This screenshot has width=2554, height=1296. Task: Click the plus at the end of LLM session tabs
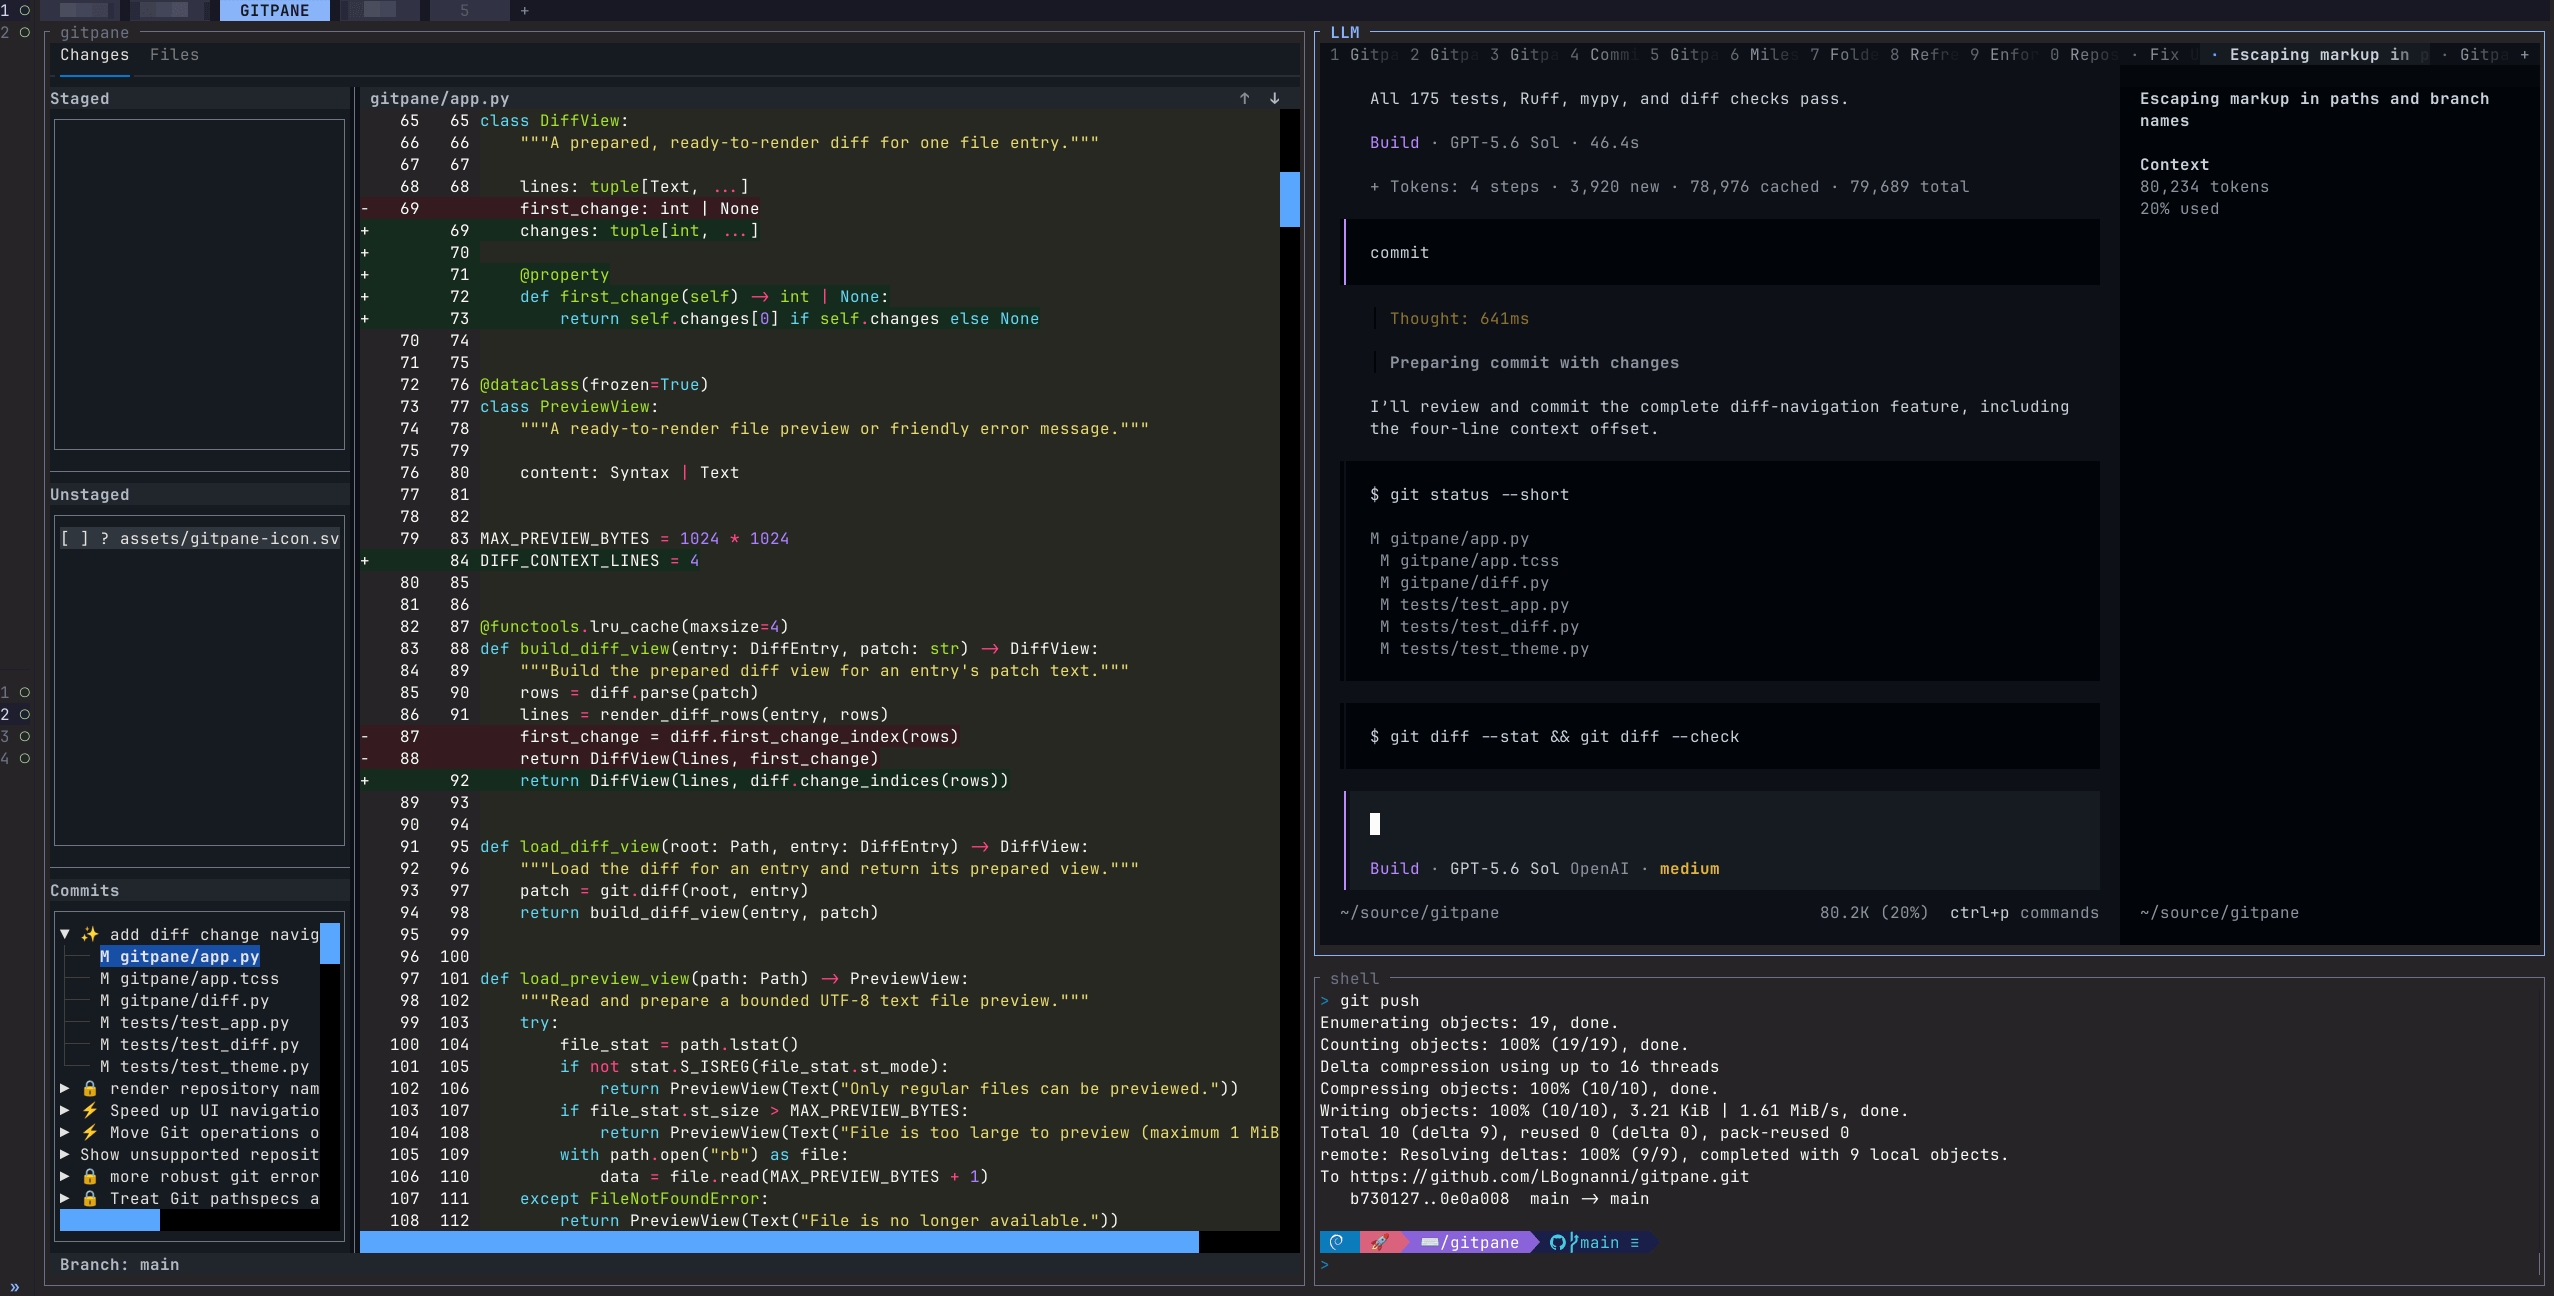2525,54
